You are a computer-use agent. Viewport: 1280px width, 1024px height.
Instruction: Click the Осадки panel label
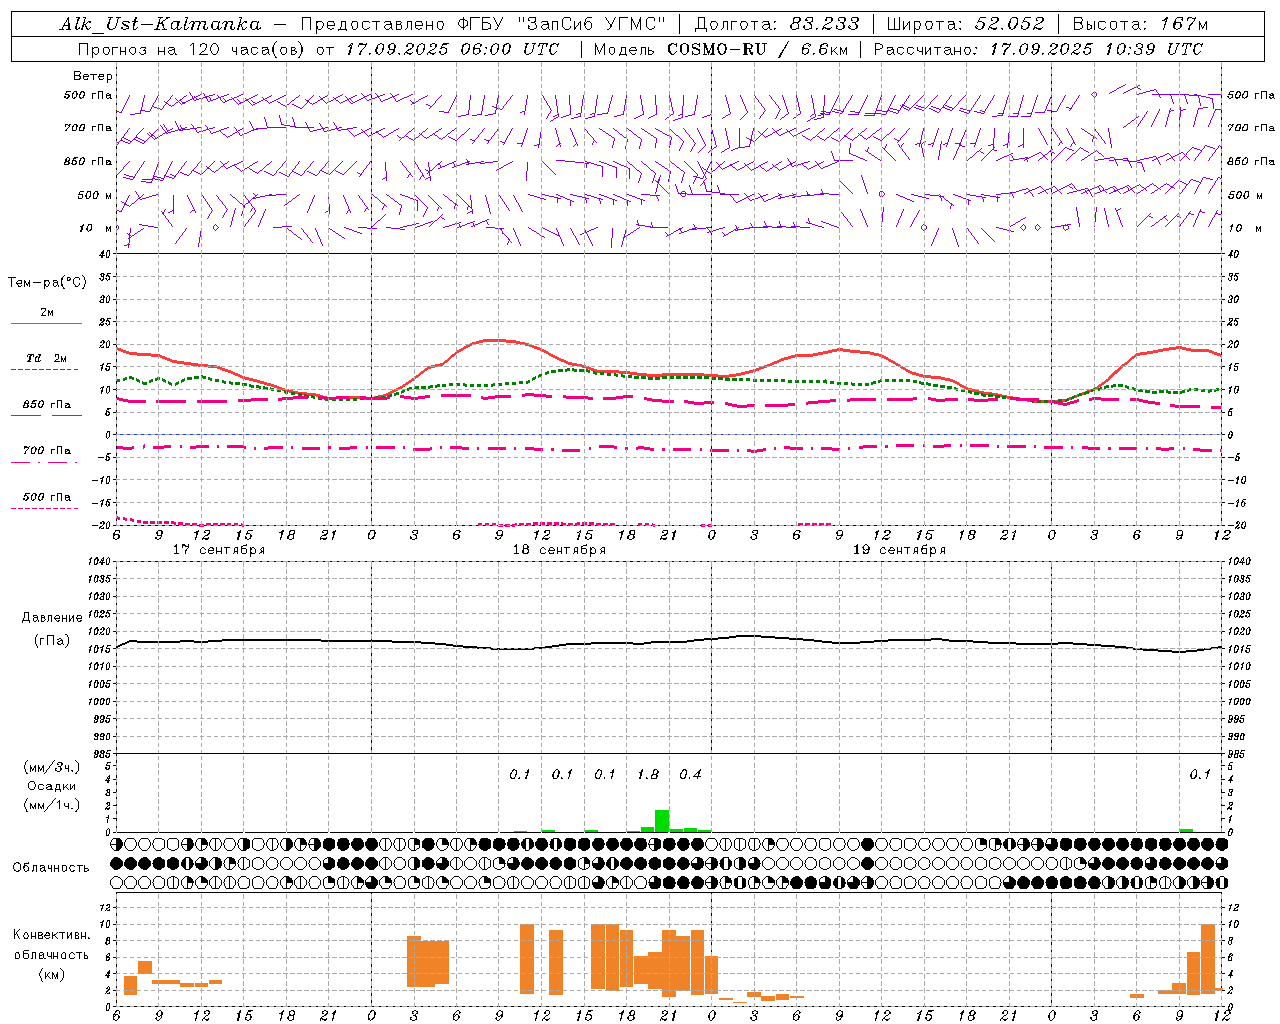point(51,786)
